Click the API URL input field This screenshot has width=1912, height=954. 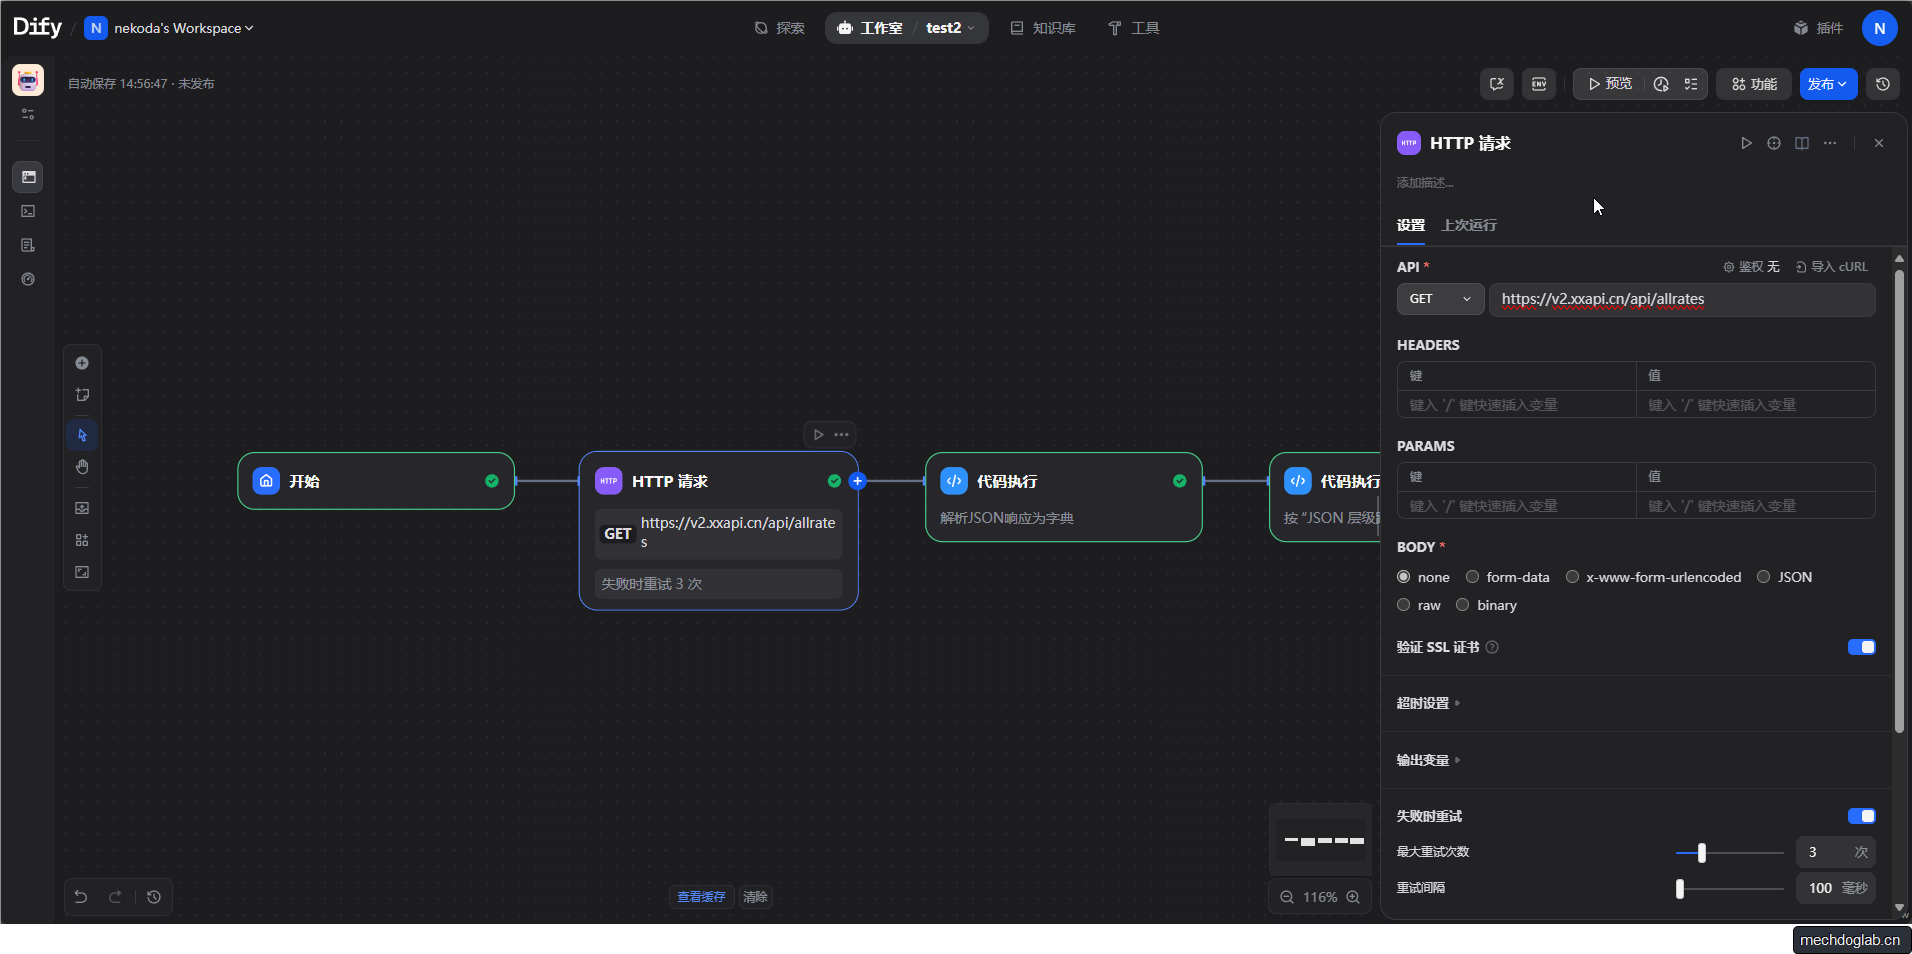tap(1681, 299)
